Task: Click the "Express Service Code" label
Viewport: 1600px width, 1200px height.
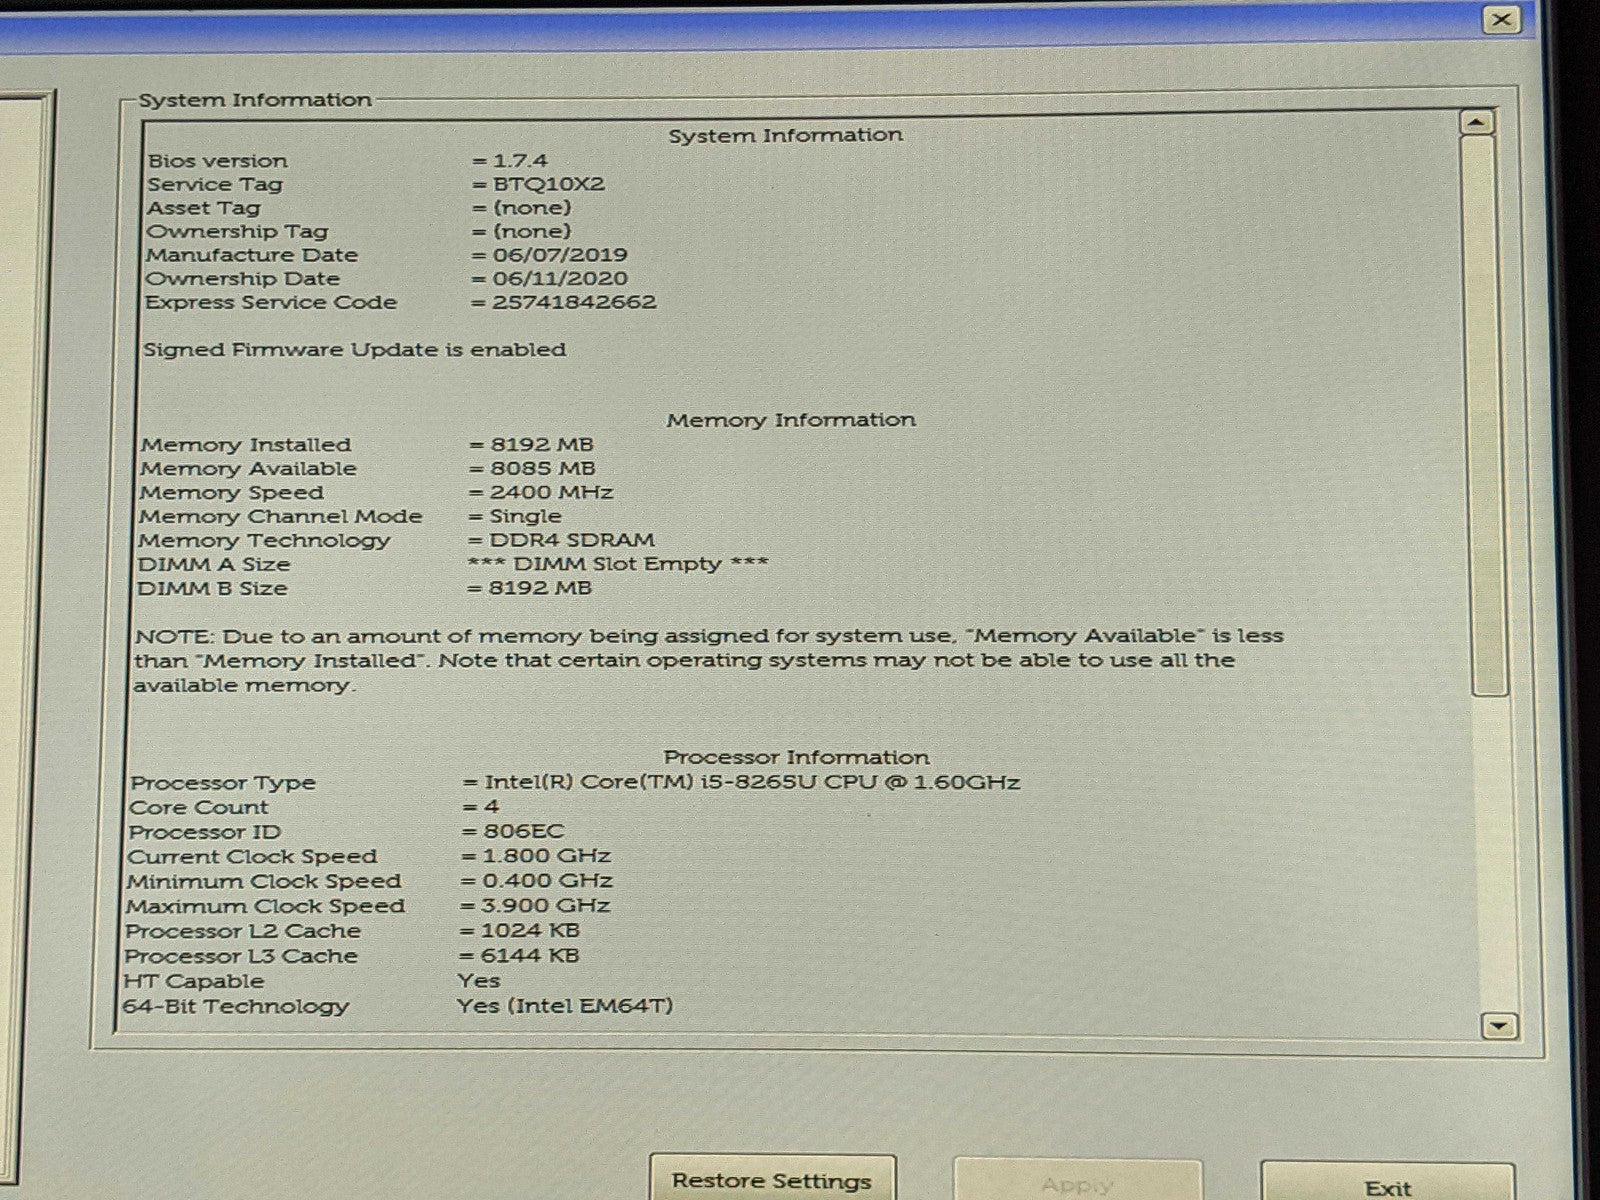Action: point(271,303)
